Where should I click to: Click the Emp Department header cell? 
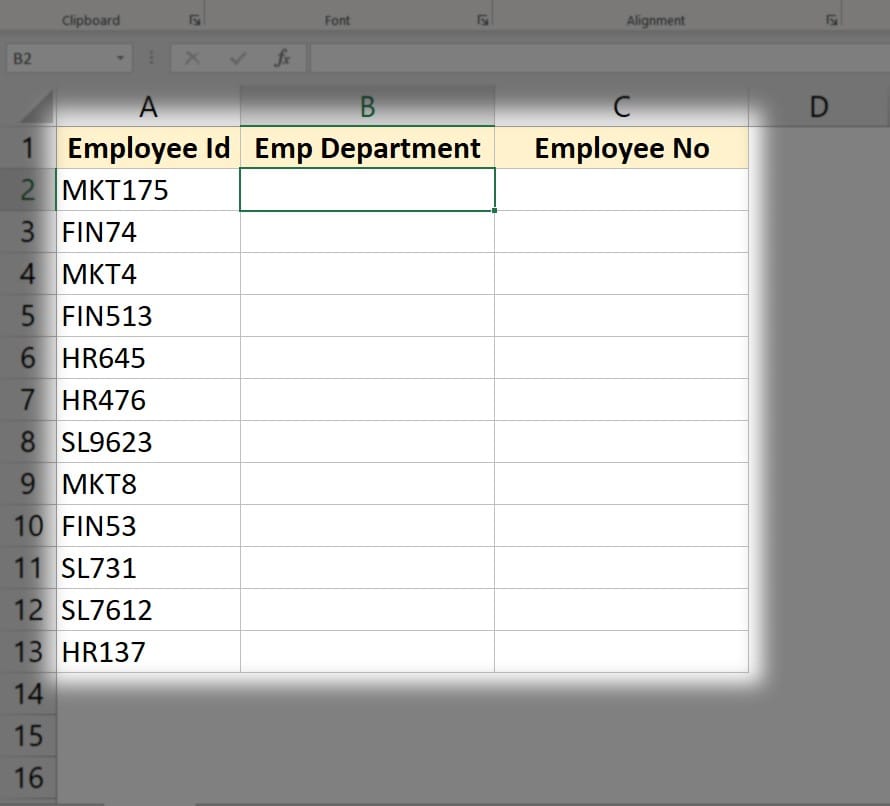coord(367,148)
